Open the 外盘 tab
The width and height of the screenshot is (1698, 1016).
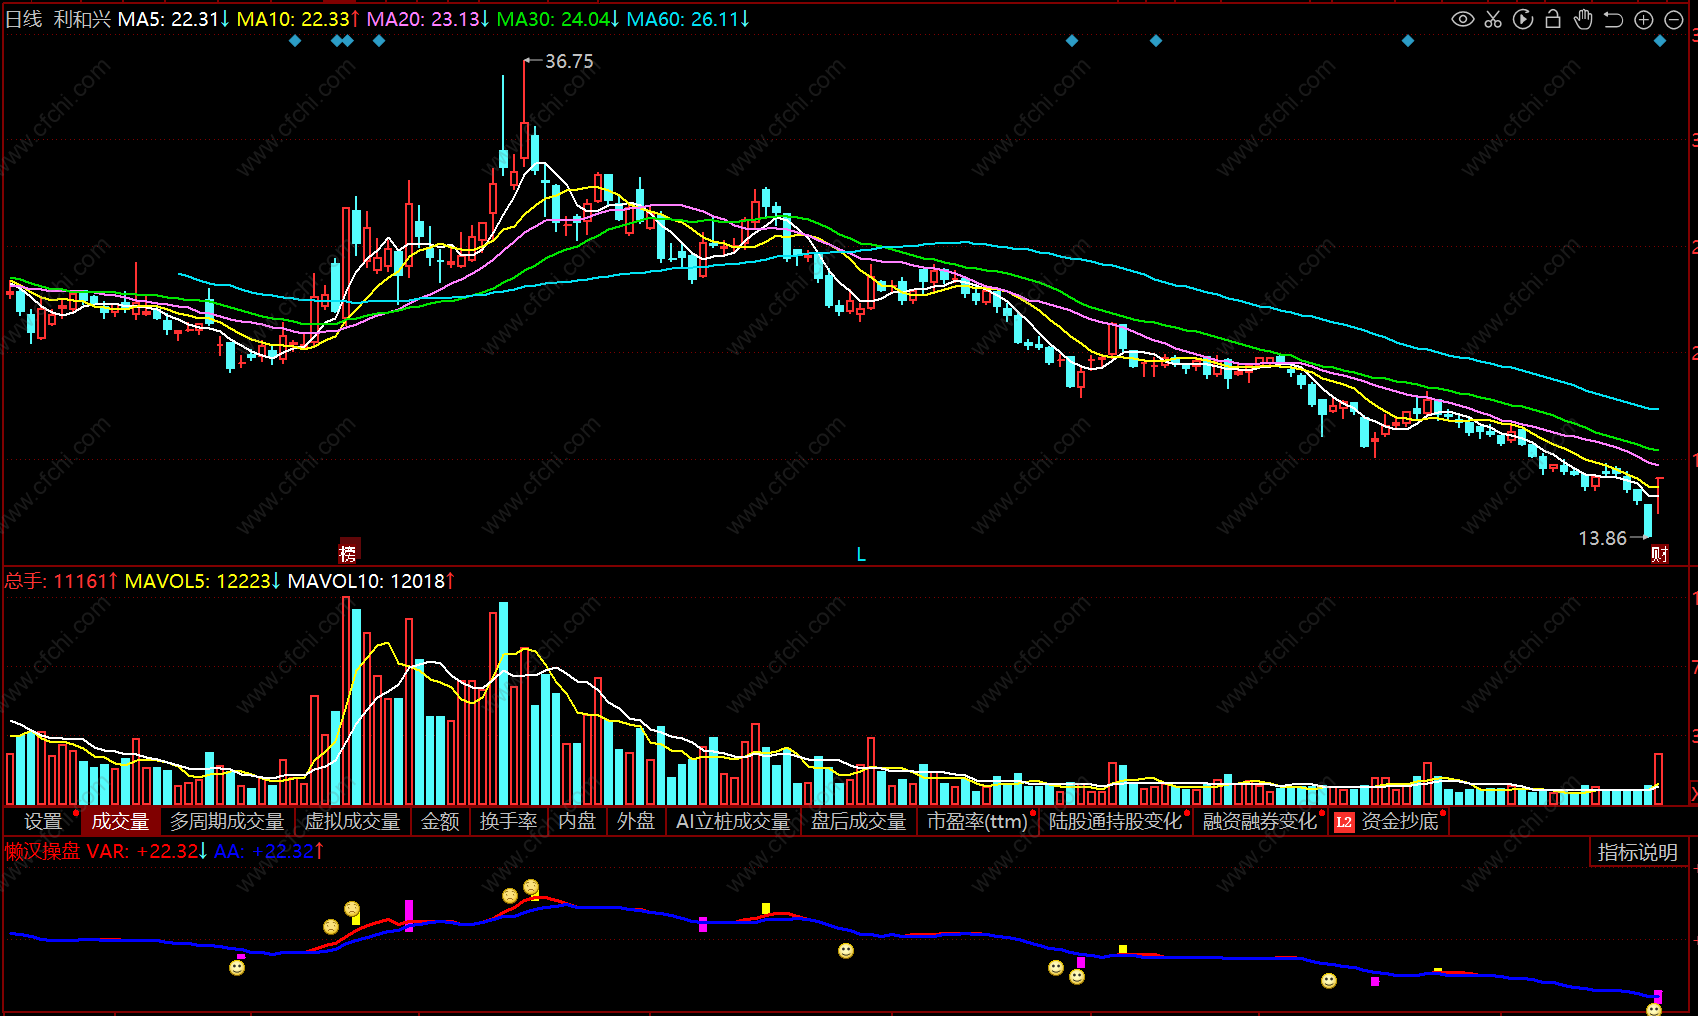point(636,821)
